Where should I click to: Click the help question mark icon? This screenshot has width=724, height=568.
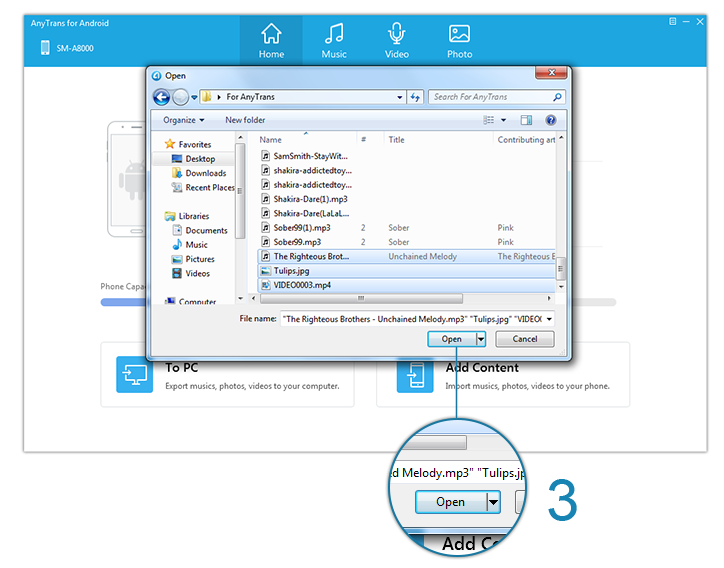click(550, 120)
